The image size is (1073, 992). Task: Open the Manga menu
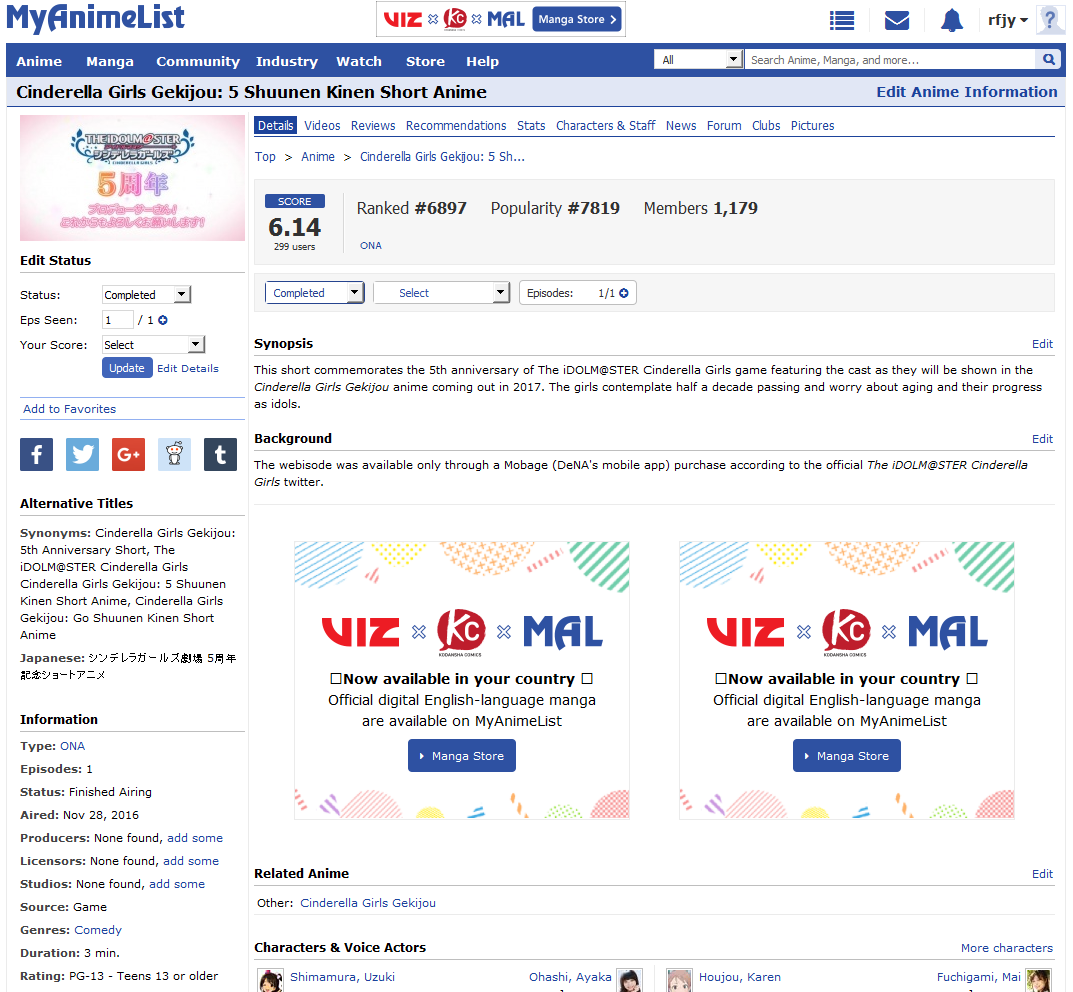[x=109, y=62]
